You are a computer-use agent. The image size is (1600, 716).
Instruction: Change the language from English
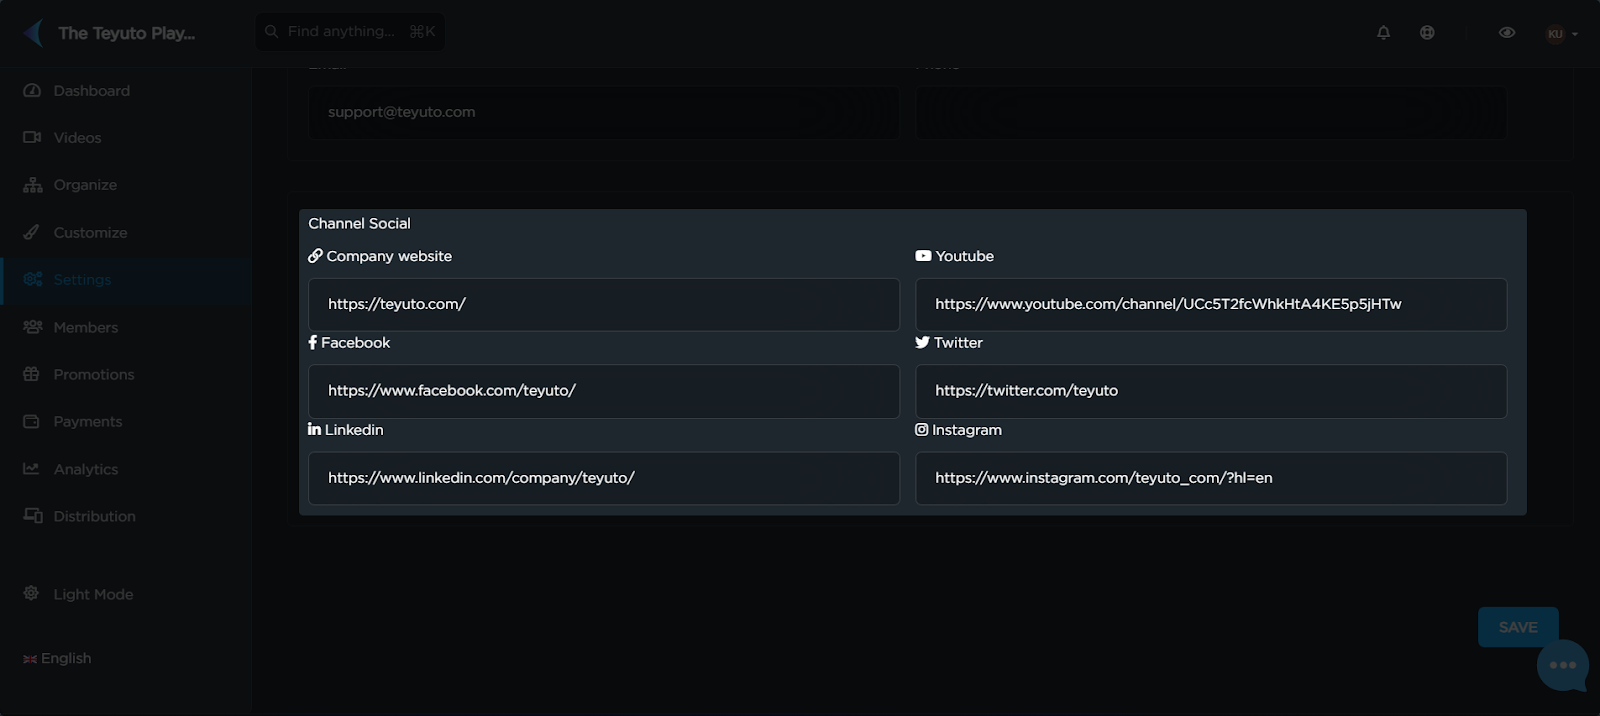coord(66,659)
